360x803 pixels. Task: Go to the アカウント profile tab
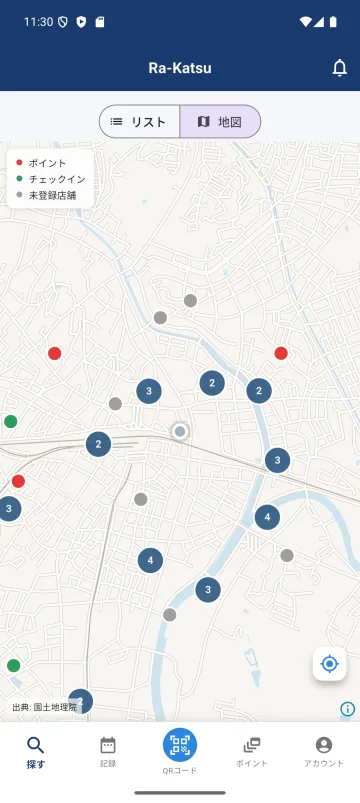click(324, 752)
